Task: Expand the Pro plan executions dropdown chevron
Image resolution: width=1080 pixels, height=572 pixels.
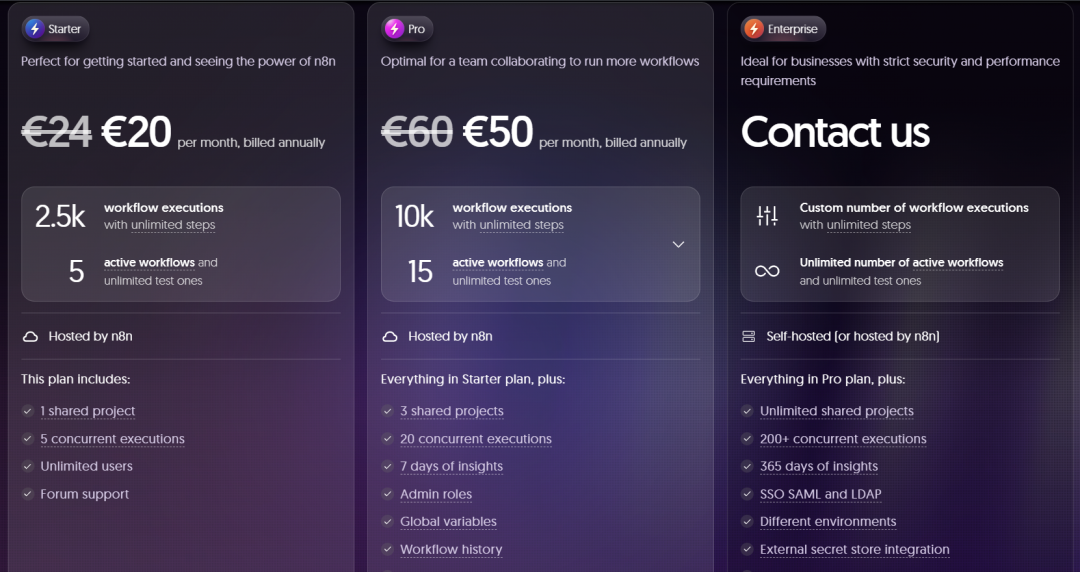Action: (x=678, y=245)
